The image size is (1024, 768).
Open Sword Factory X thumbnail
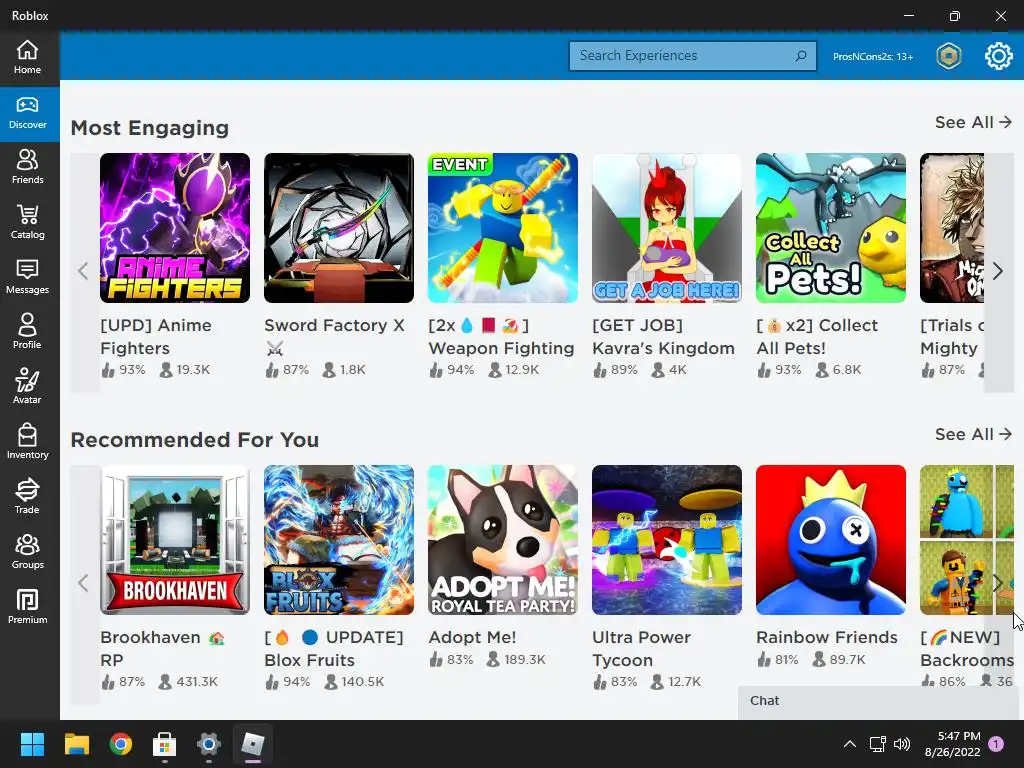[339, 228]
